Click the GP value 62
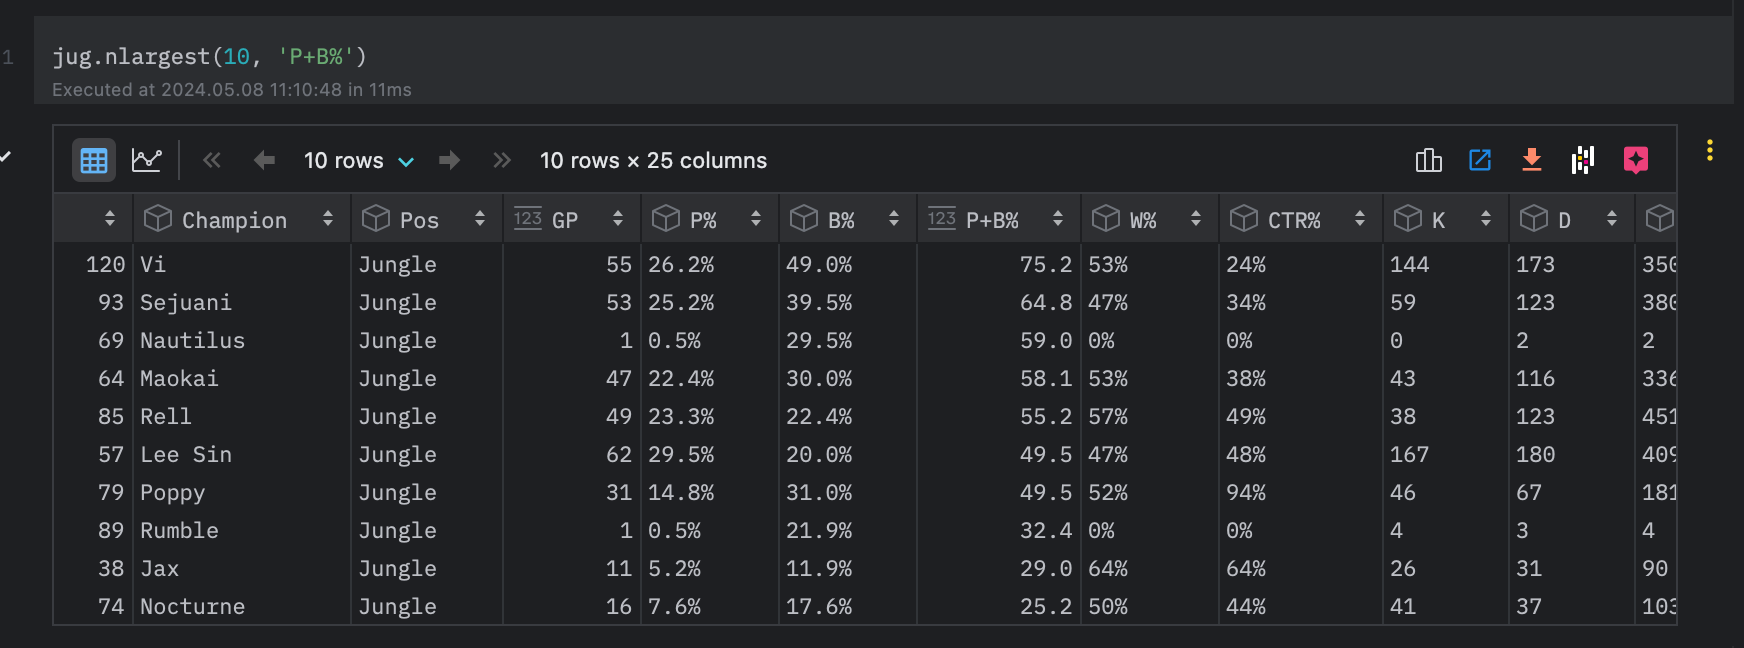The height and width of the screenshot is (648, 1744). 619,454
